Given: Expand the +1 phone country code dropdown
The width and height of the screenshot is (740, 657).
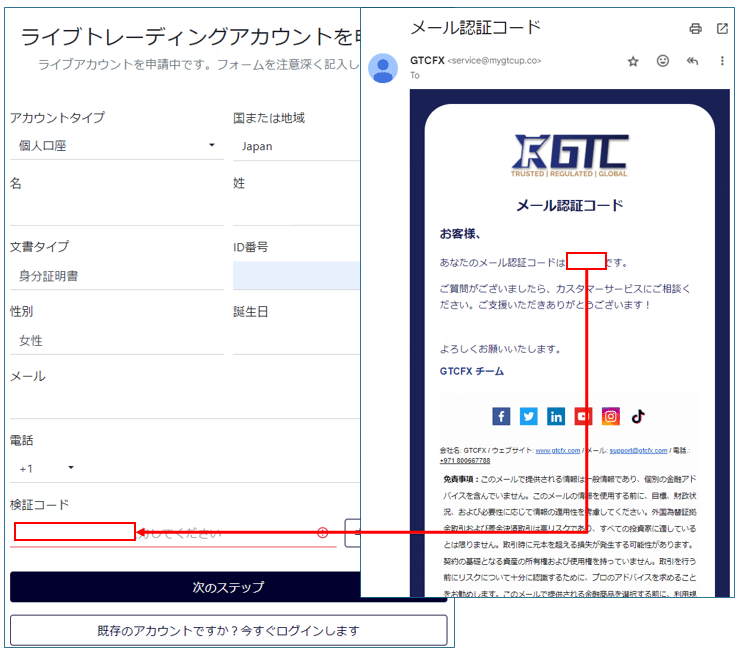Looking at the screenshot, I should click(46, 469).
